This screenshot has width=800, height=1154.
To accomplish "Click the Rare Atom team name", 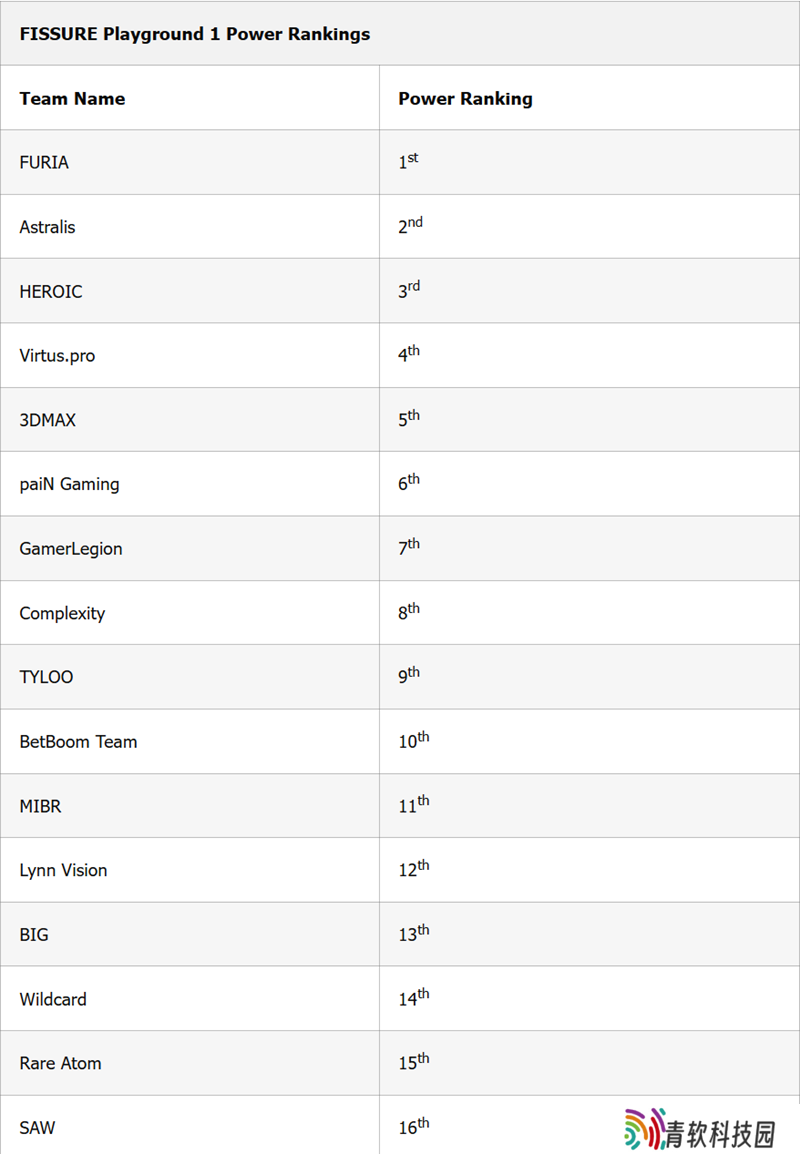I will (x=60, y=1063).
